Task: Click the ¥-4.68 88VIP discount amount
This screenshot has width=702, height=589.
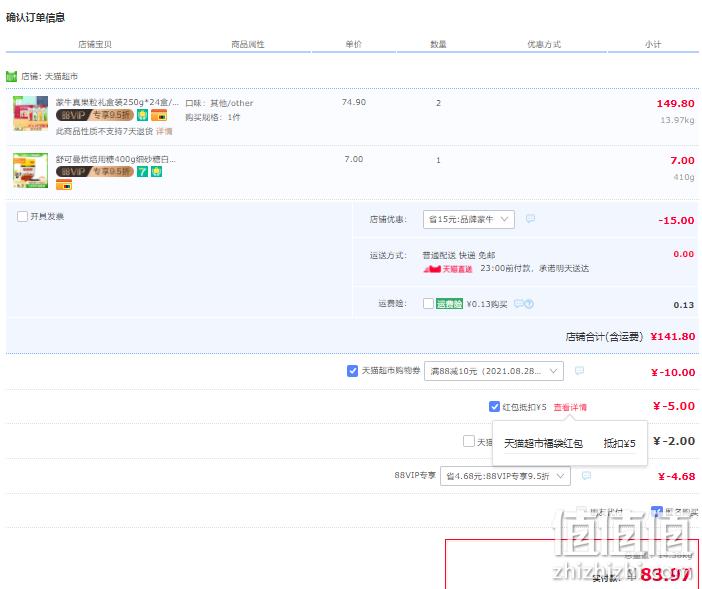Action: click(676, 477)
